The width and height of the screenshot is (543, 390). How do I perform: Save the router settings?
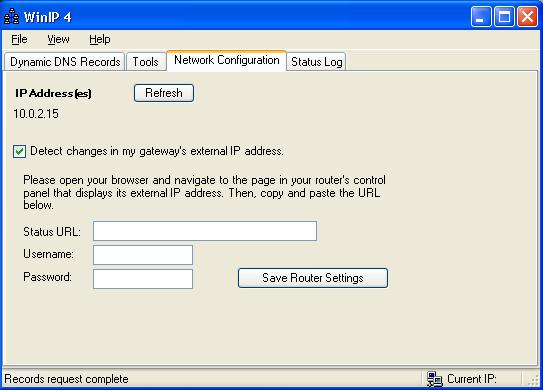[x=313, y=278]
